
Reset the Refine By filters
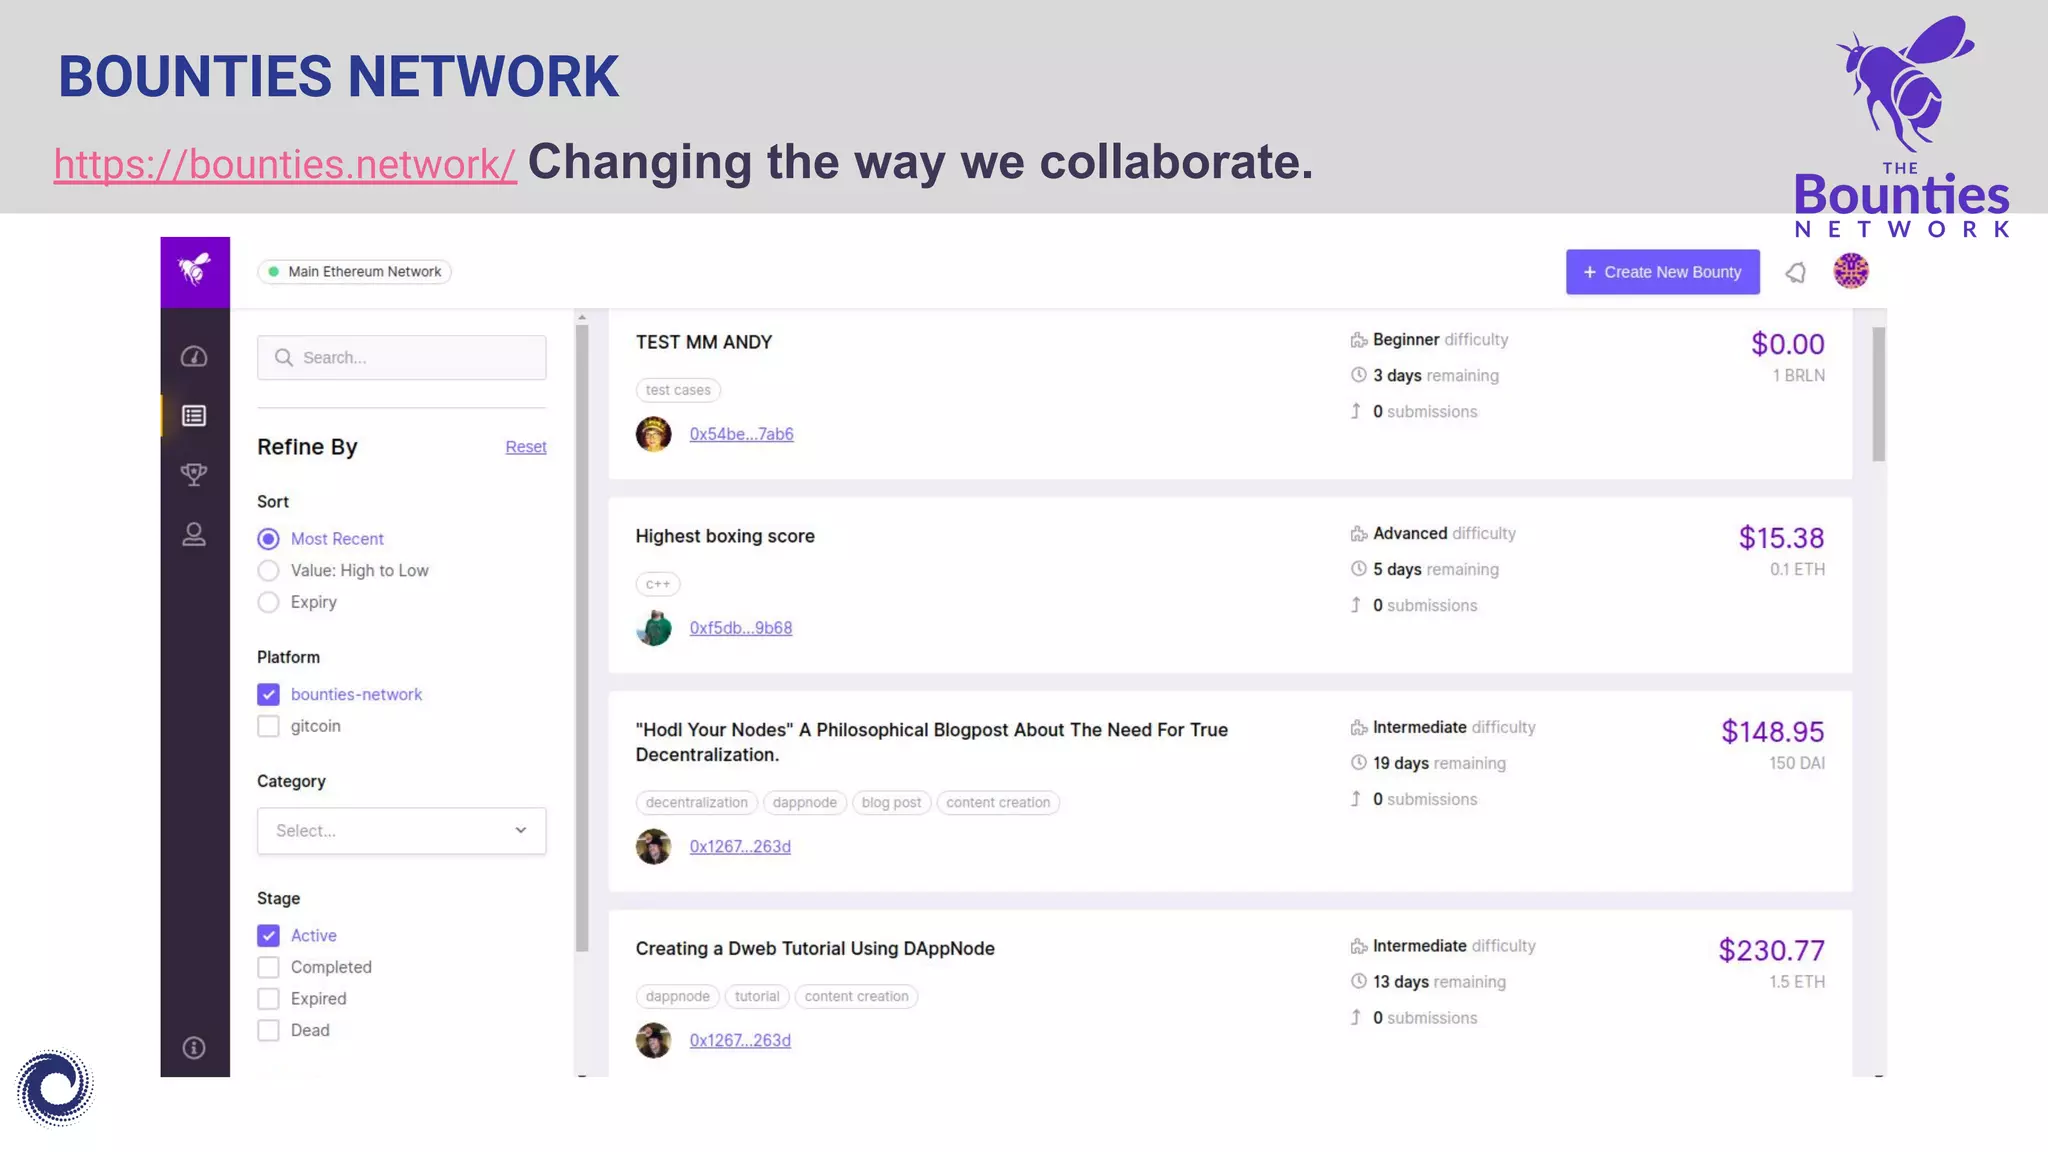pos(526,447)
